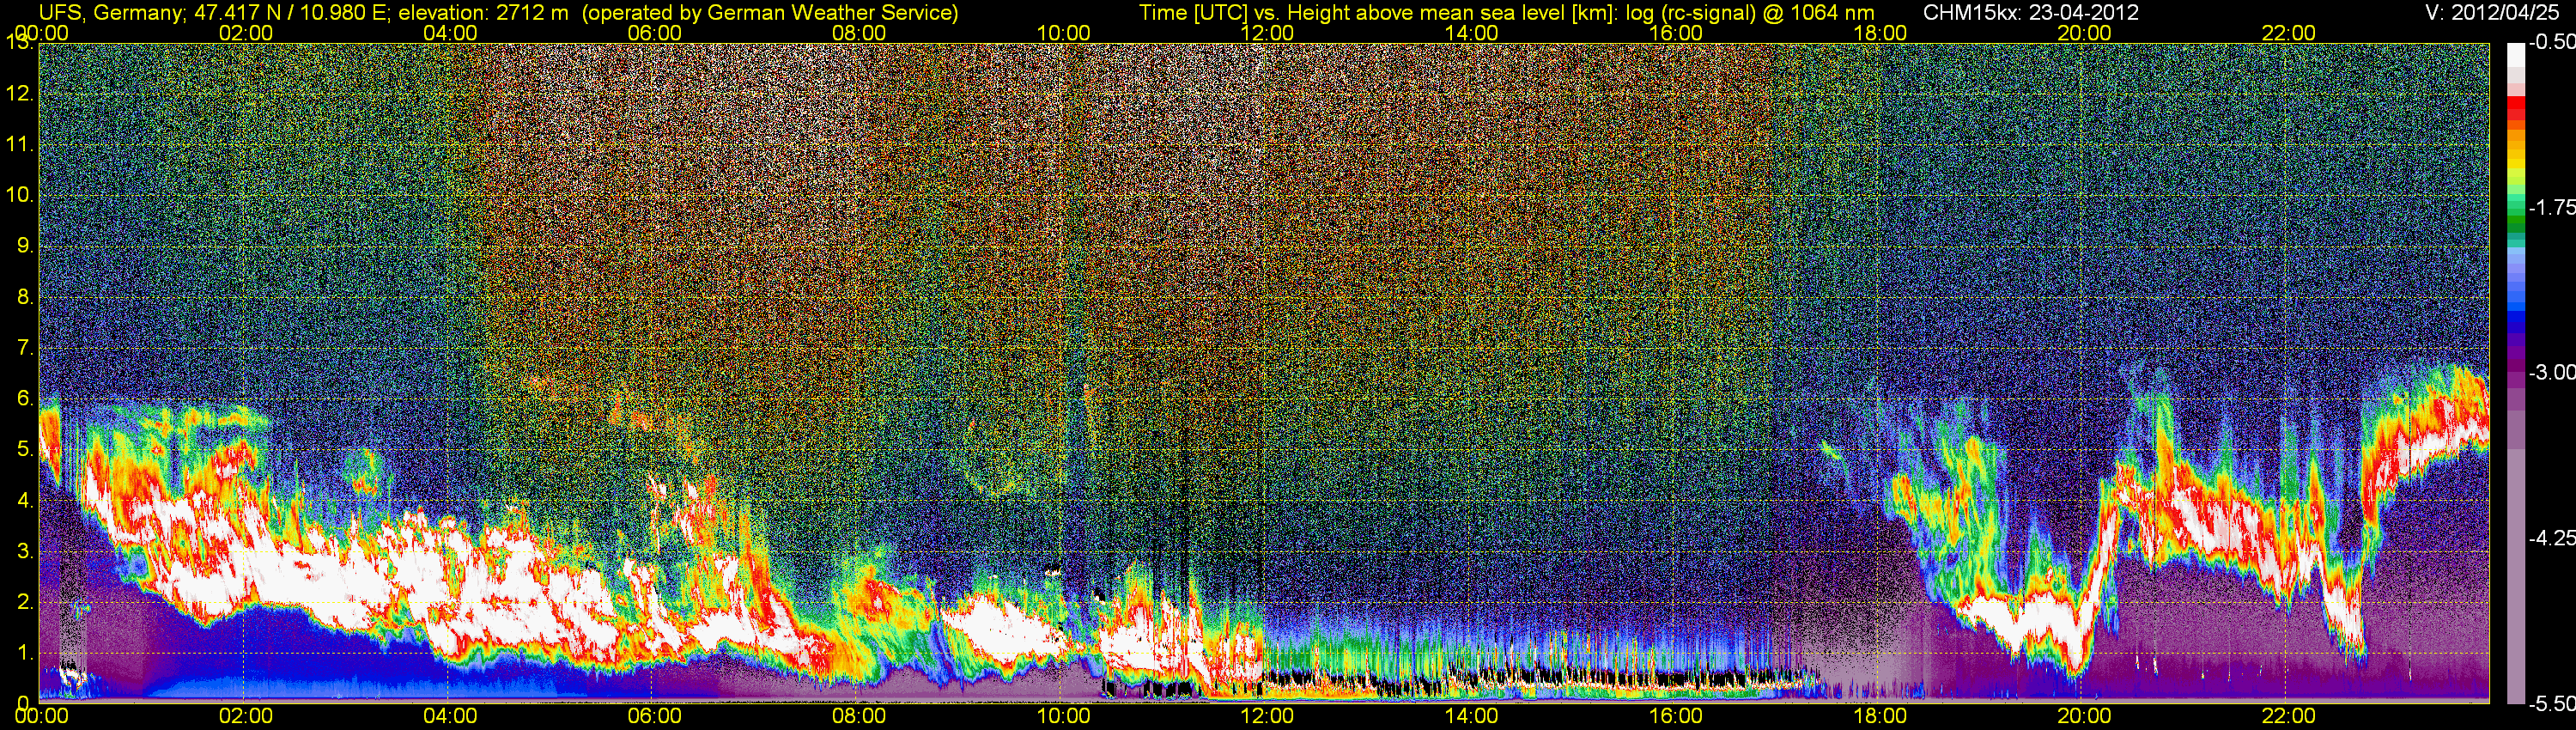The width and height of the screenshot is (2576, 730).
Task: Click "14:00" on the bottom time axis
Action: [x=1472, y=716]
